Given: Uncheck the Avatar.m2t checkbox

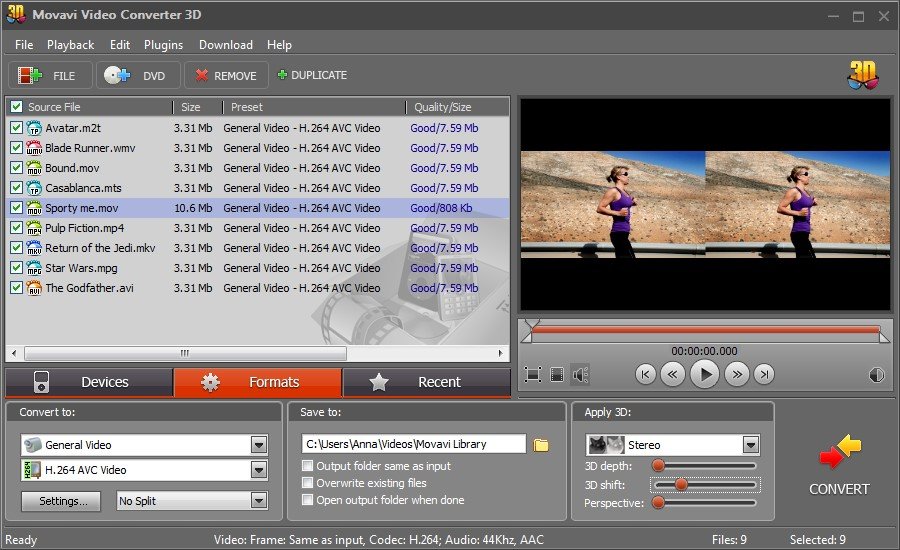Looking at the screenshot, I should pos(17,128).
